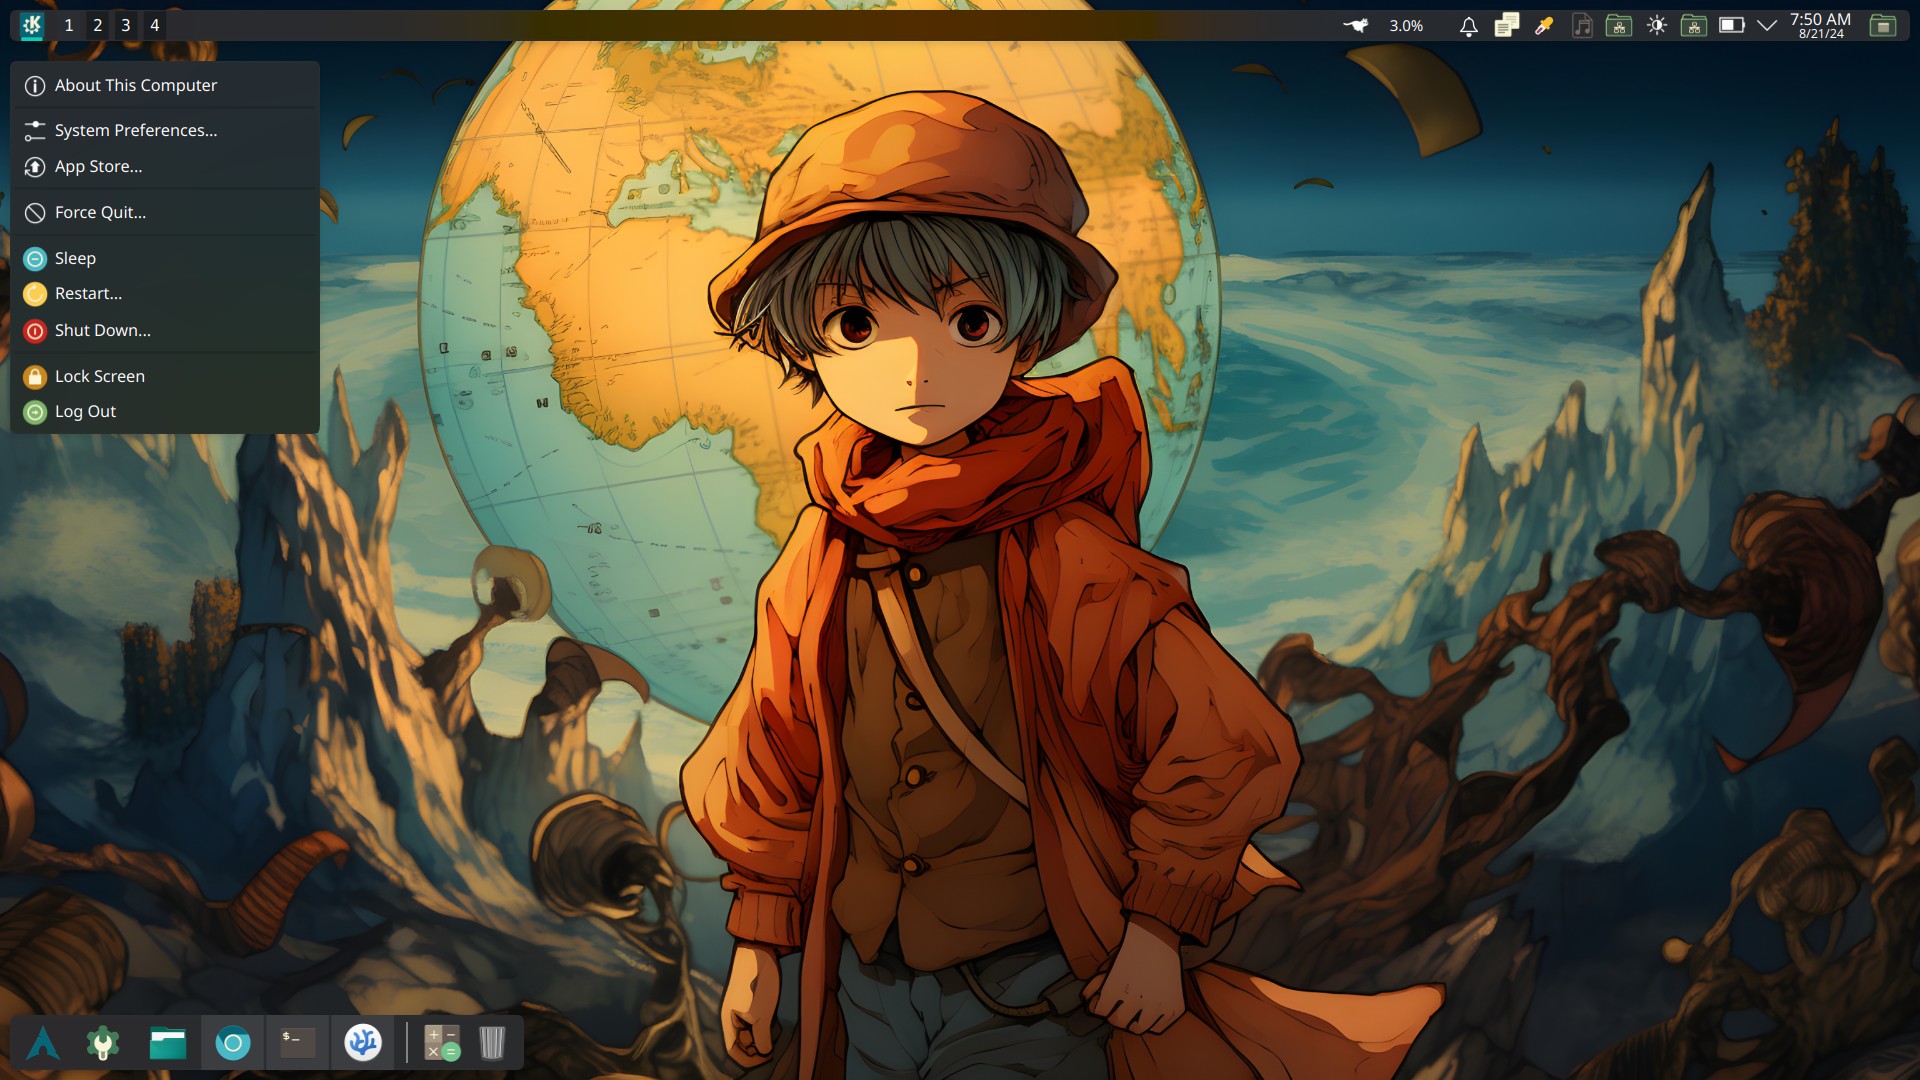Activate the color picker dropper icon
The width and height of the screenshot is (1920, 1080).
tap(1544, 26)
